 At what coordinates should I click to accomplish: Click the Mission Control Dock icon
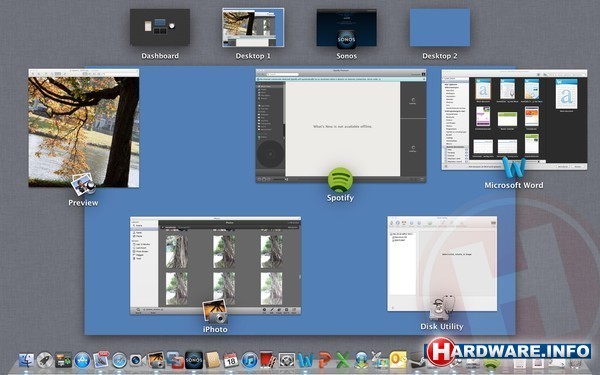(64, 360)
